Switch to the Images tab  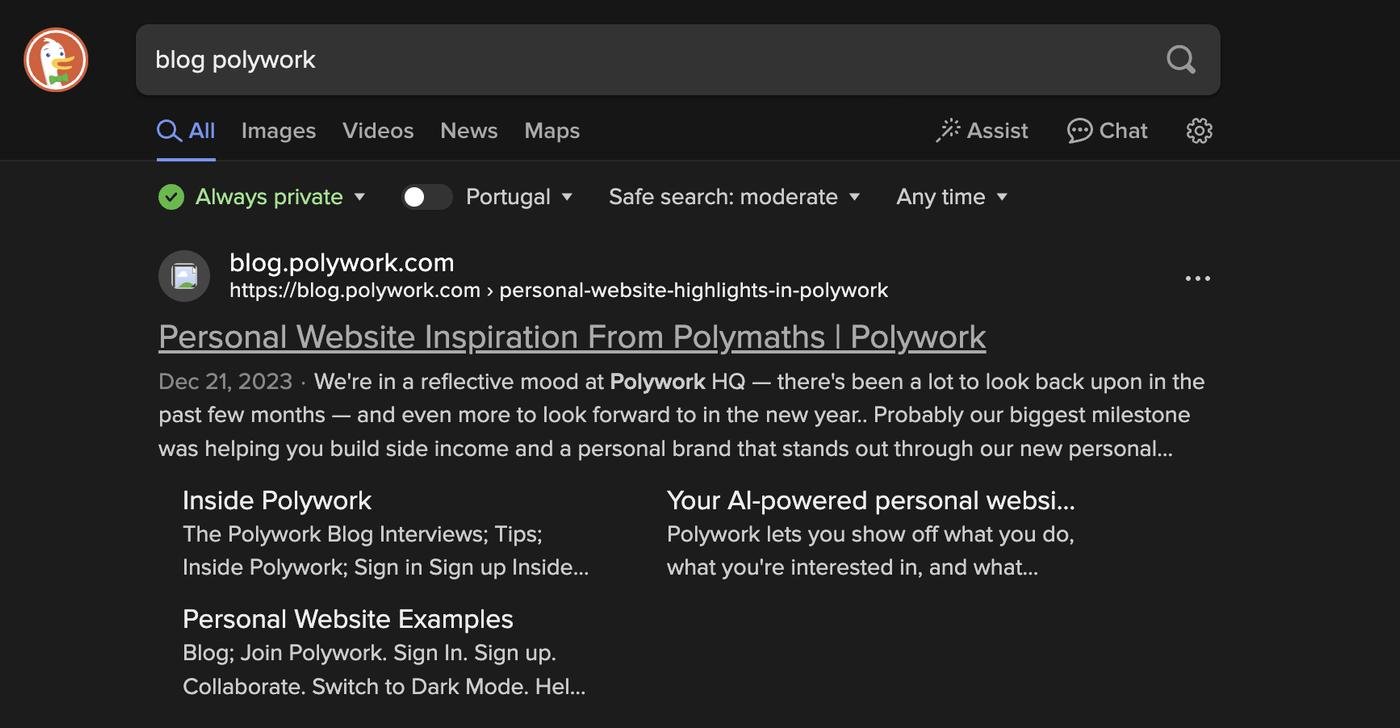[278, 131]
